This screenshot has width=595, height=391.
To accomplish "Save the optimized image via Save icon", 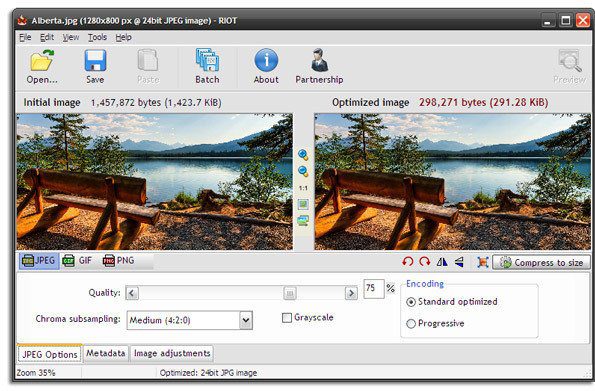I will tap(95, 61).
